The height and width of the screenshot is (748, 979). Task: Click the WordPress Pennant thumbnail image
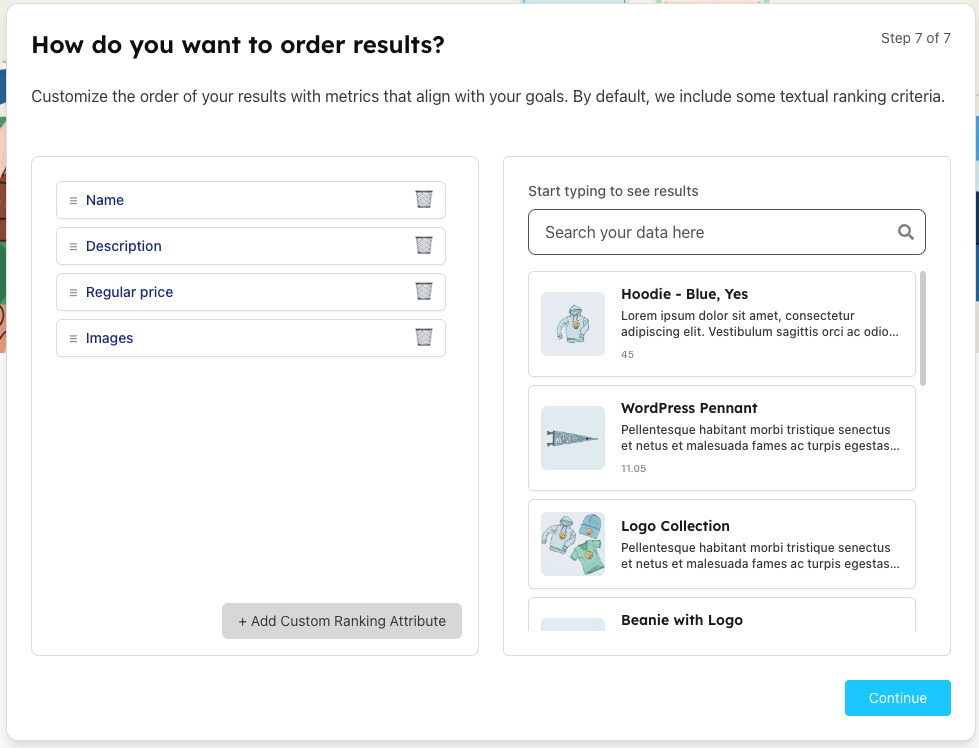[573, 438]
